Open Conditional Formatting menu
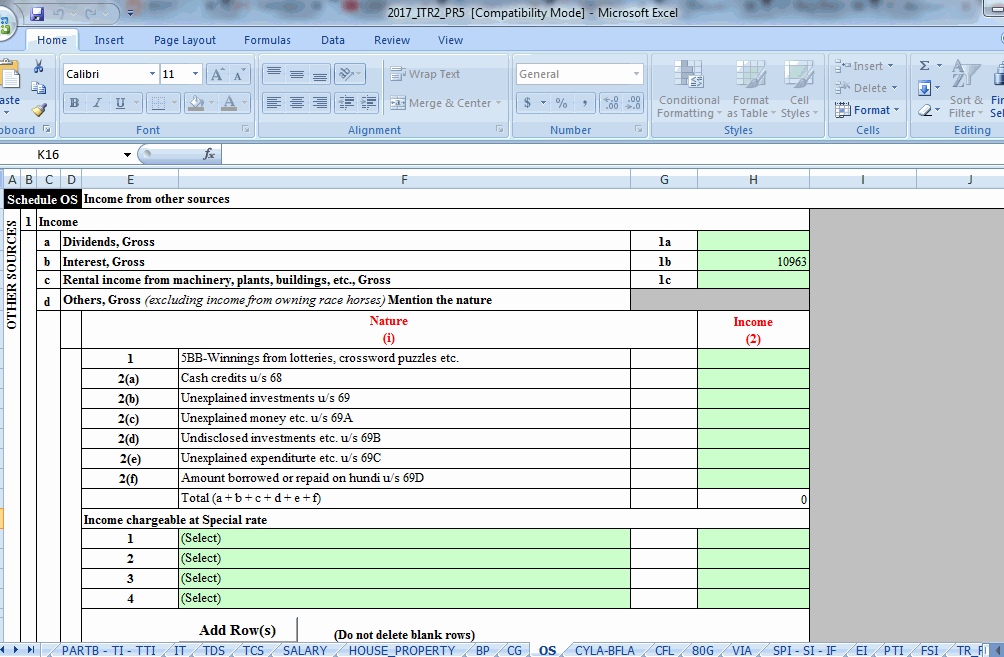Screen dimensions: 1004x657 [x=689, y=90]
